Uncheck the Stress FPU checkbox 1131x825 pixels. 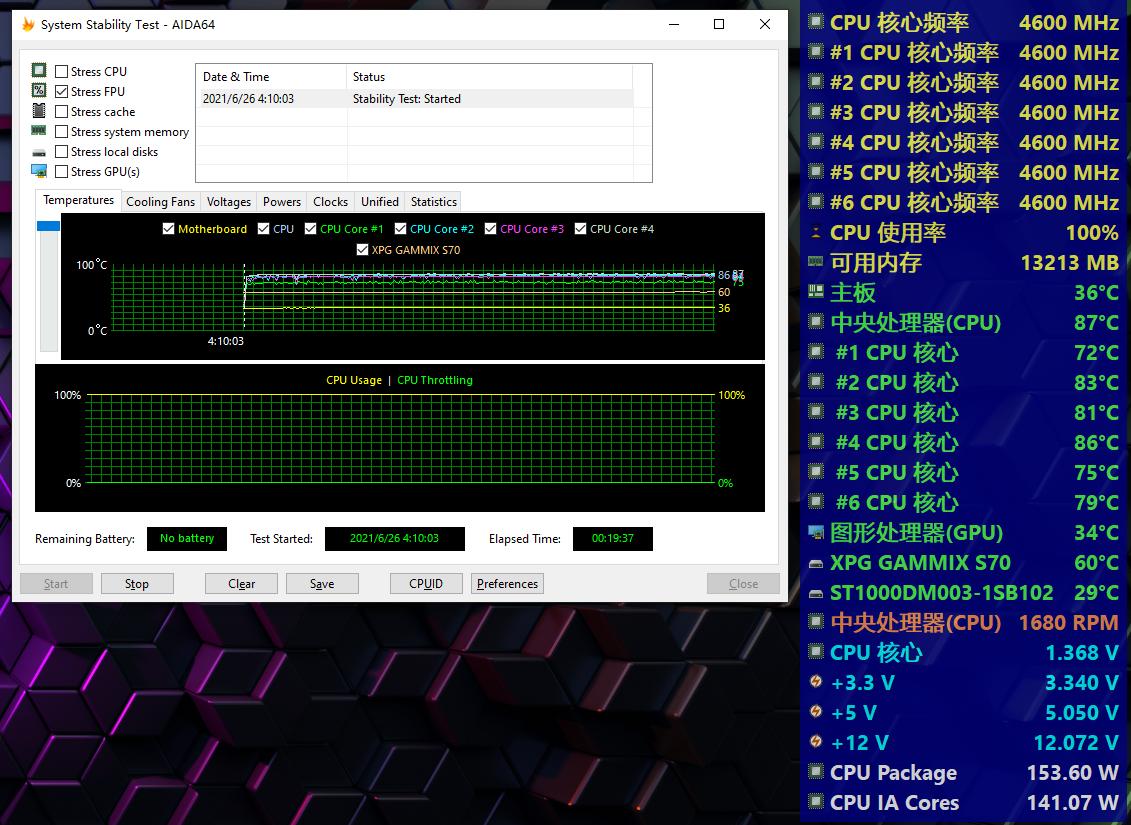(62, 92)
